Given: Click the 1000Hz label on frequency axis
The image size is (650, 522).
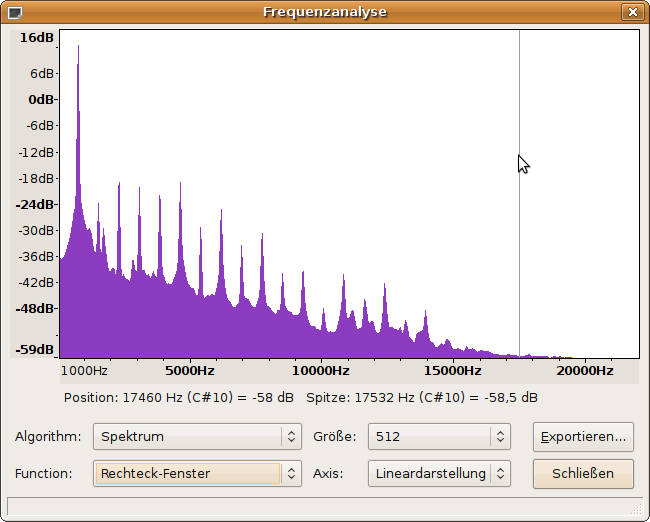Looking at the screenshot, I should (x=84, y=371).
